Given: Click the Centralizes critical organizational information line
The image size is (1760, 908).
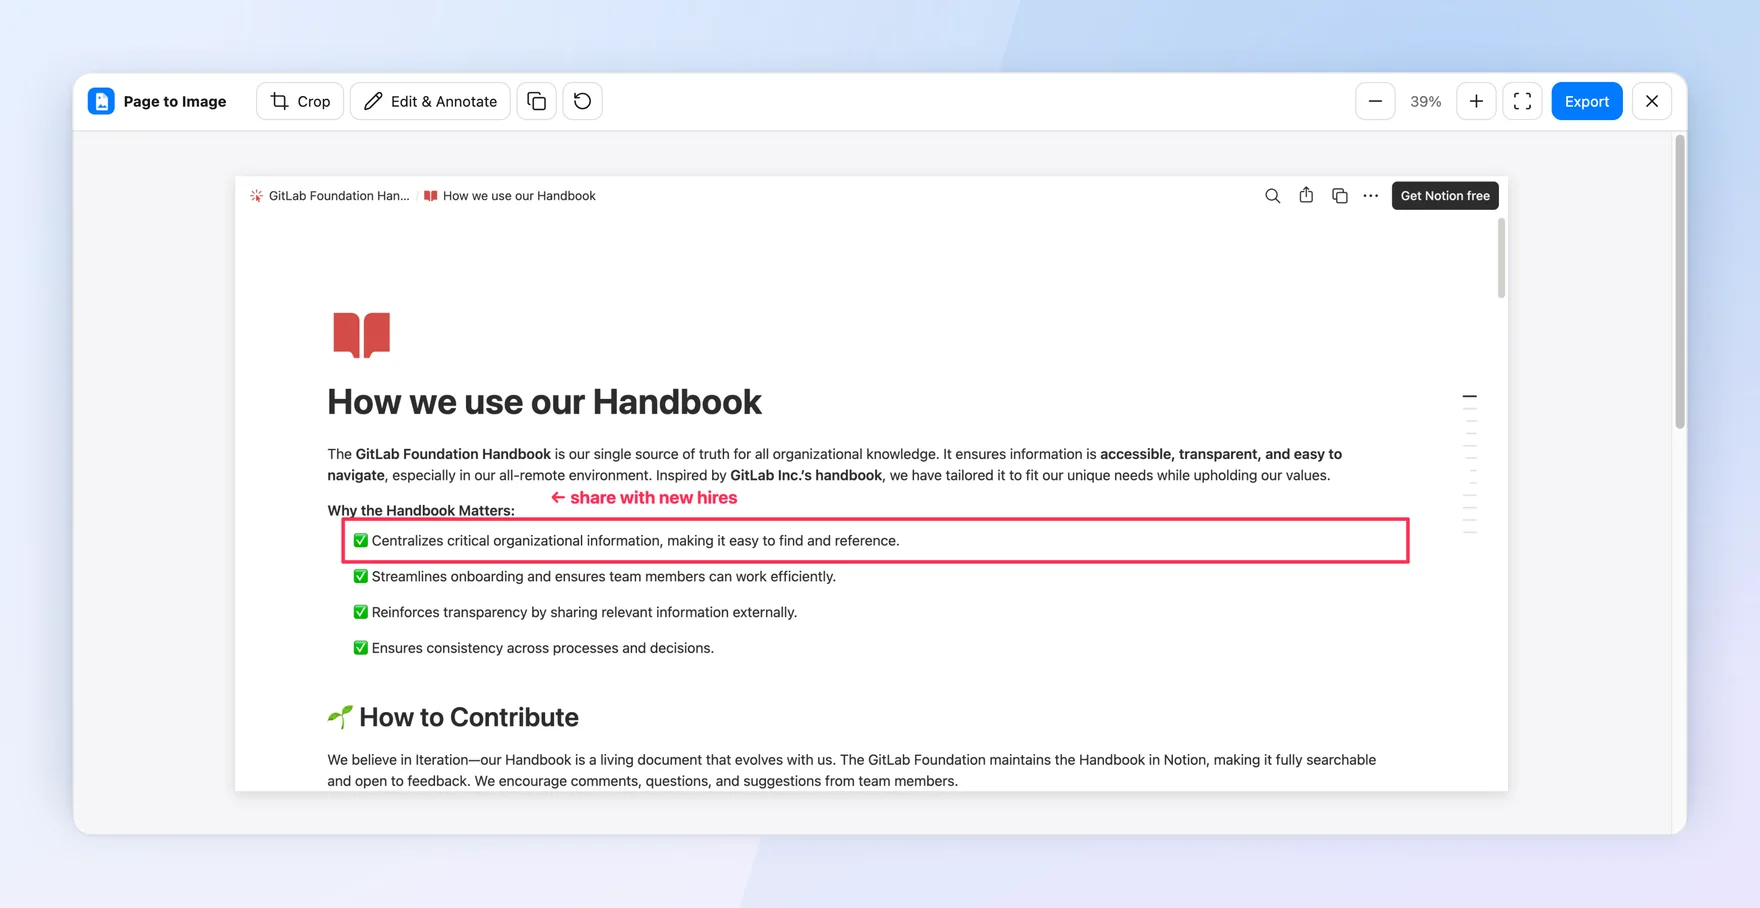Looking at the screenshot, I should click(635, 541).
